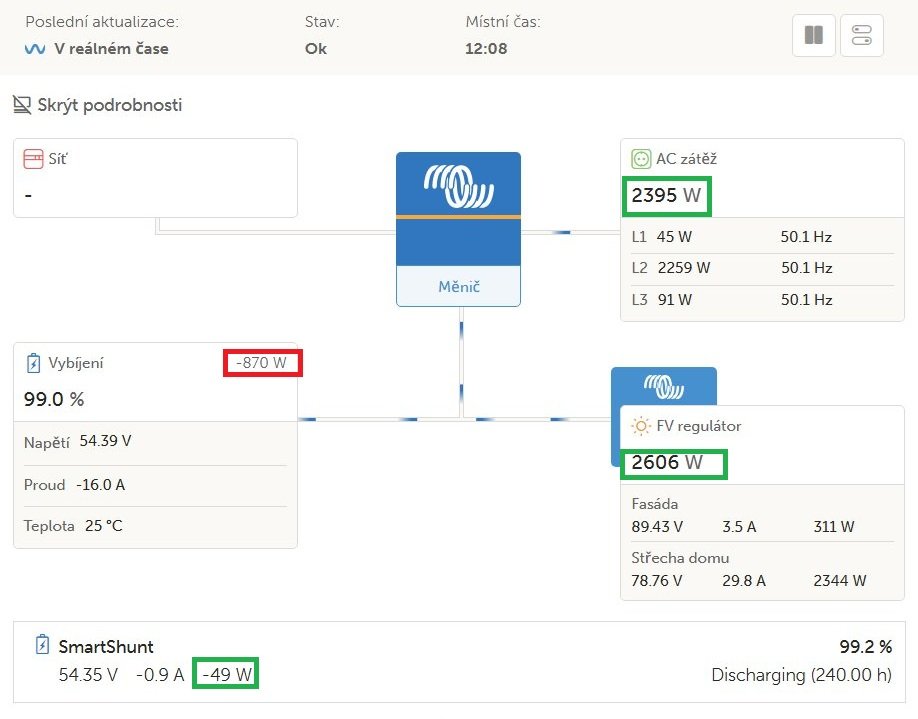Viewport: 918px width, 719px height.
Task: Click the FV regulátor 2606 W value
Action: click(667, 463)
